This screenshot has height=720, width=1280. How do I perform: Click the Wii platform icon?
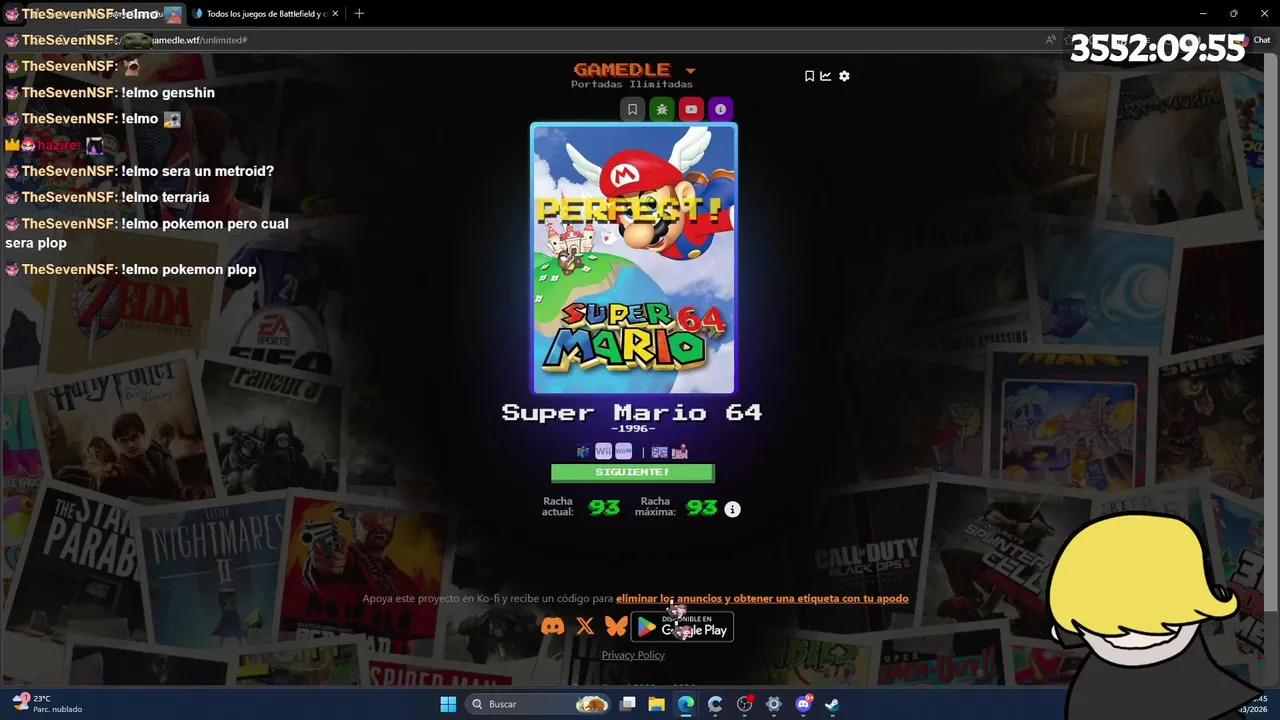coord(603,452)
